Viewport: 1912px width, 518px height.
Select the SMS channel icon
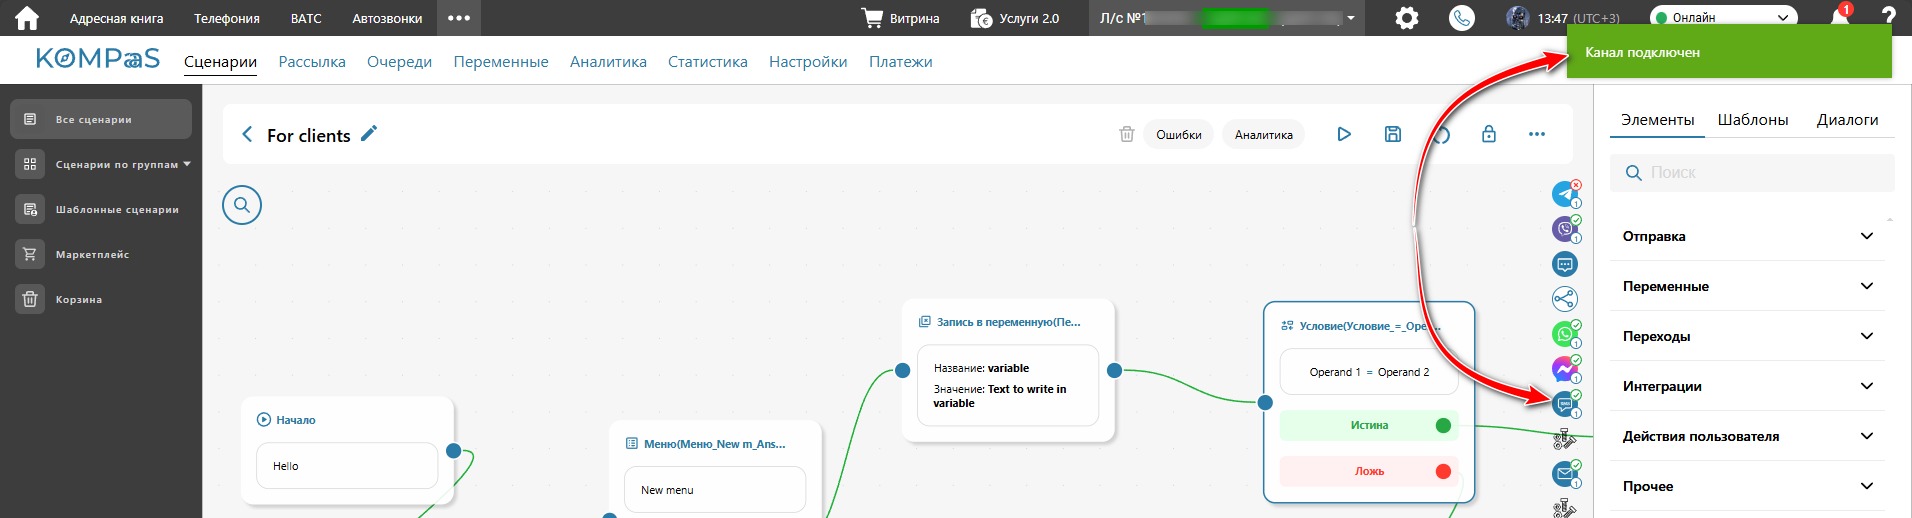pyautogui.click(x=1565, y=404)
